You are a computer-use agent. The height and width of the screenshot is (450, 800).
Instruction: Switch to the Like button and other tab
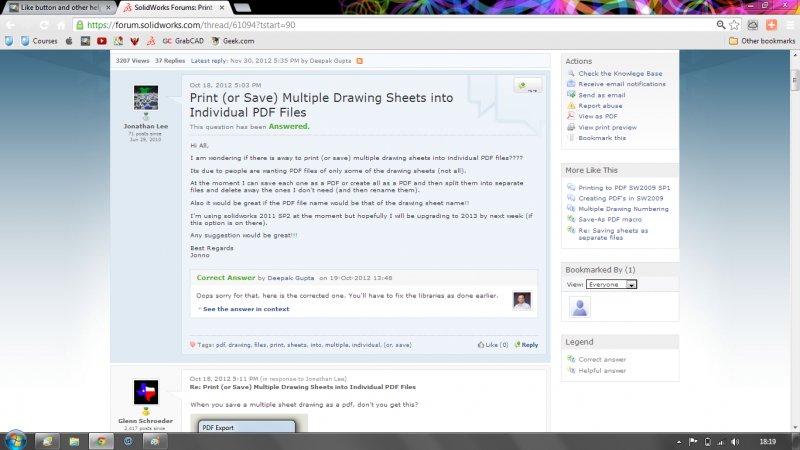(x=59, y=8)
